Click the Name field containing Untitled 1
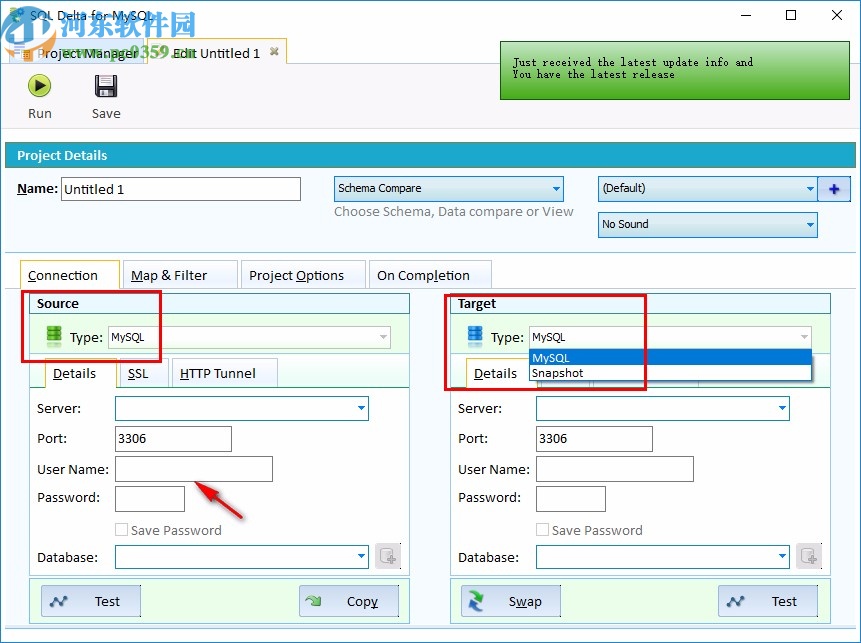The height and width of the screenshot is (643, 861). click(181, 188)
